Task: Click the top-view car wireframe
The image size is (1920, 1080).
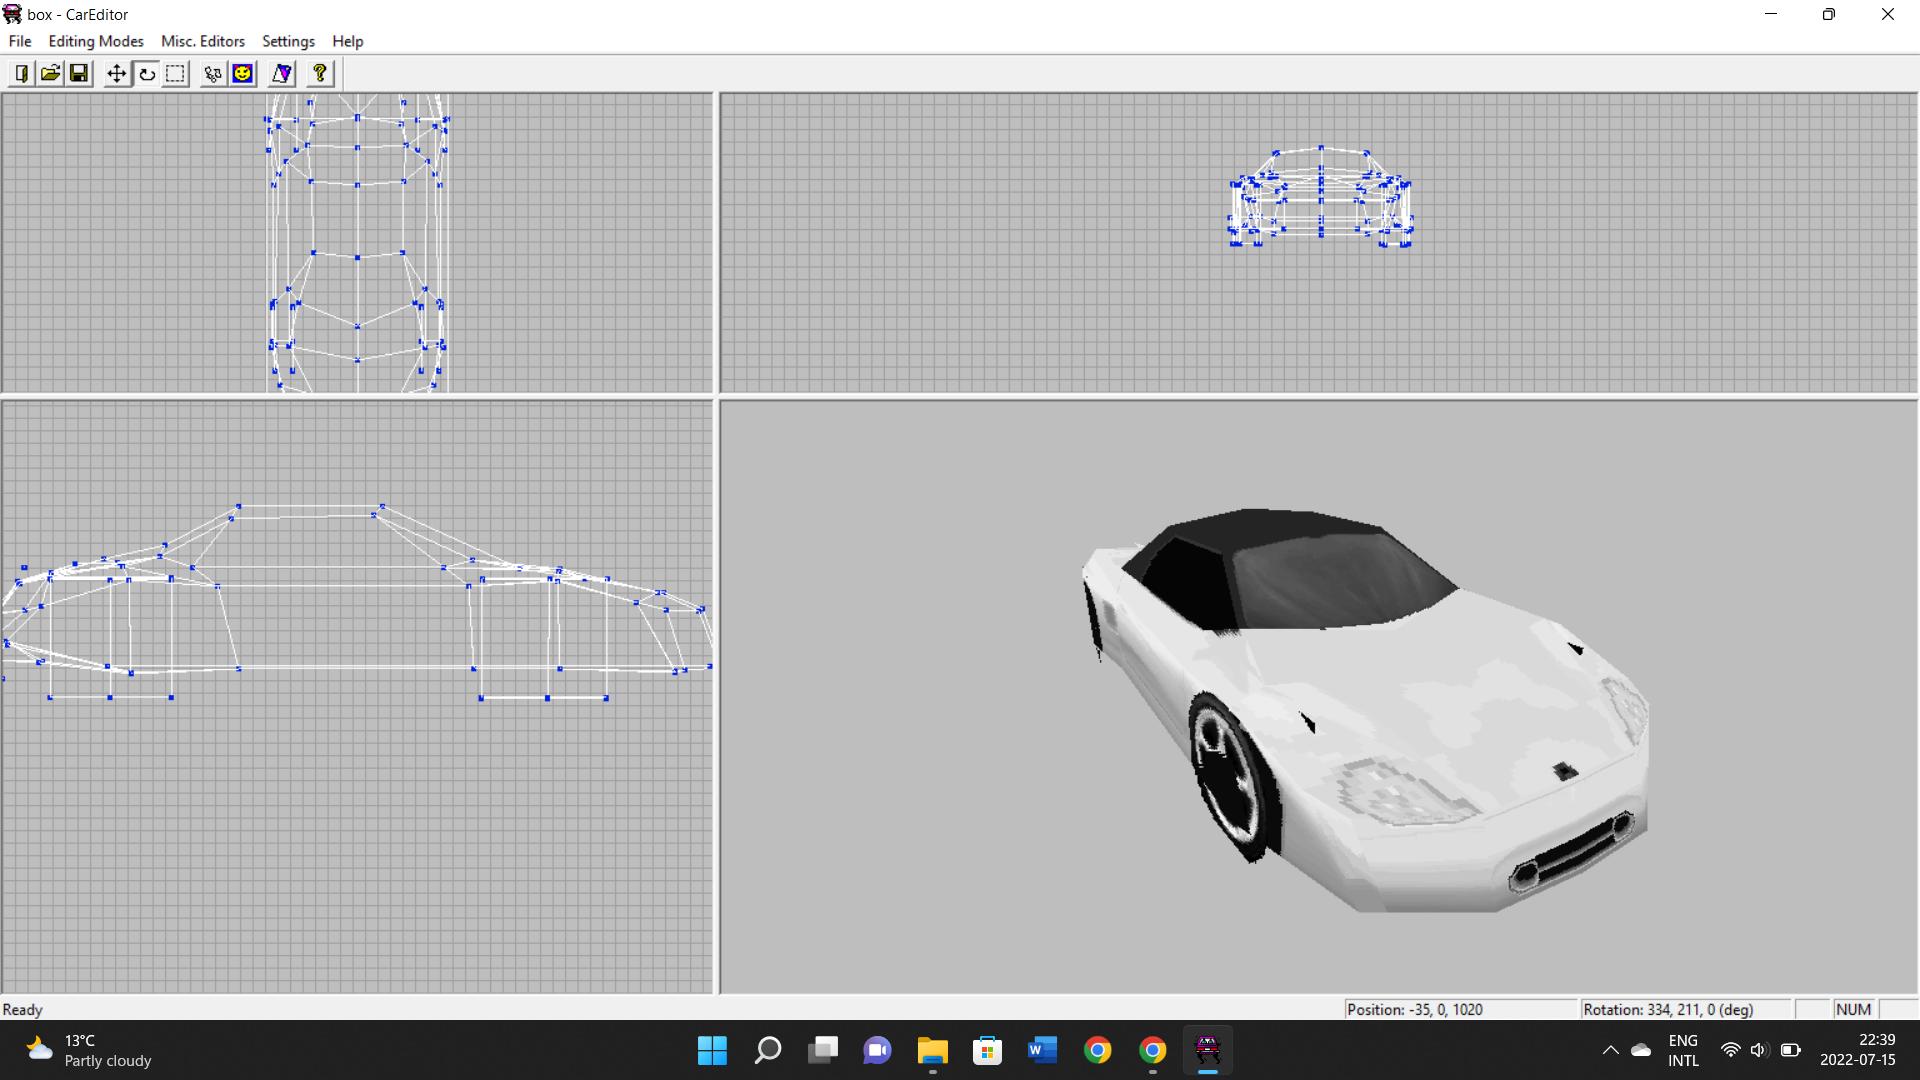Action: point(357,243)
